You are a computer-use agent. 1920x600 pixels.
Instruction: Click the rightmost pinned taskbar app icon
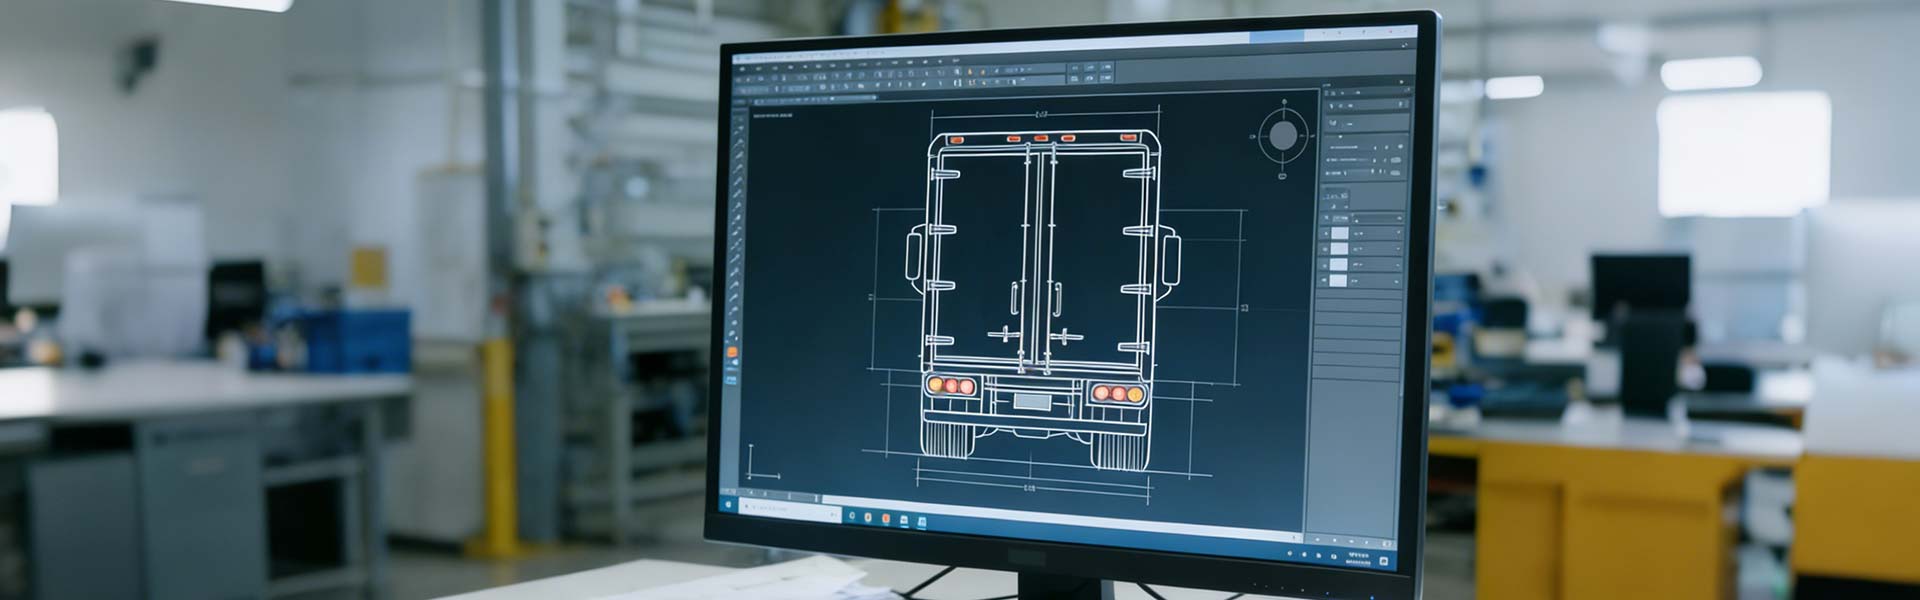[x=921, y=521]
